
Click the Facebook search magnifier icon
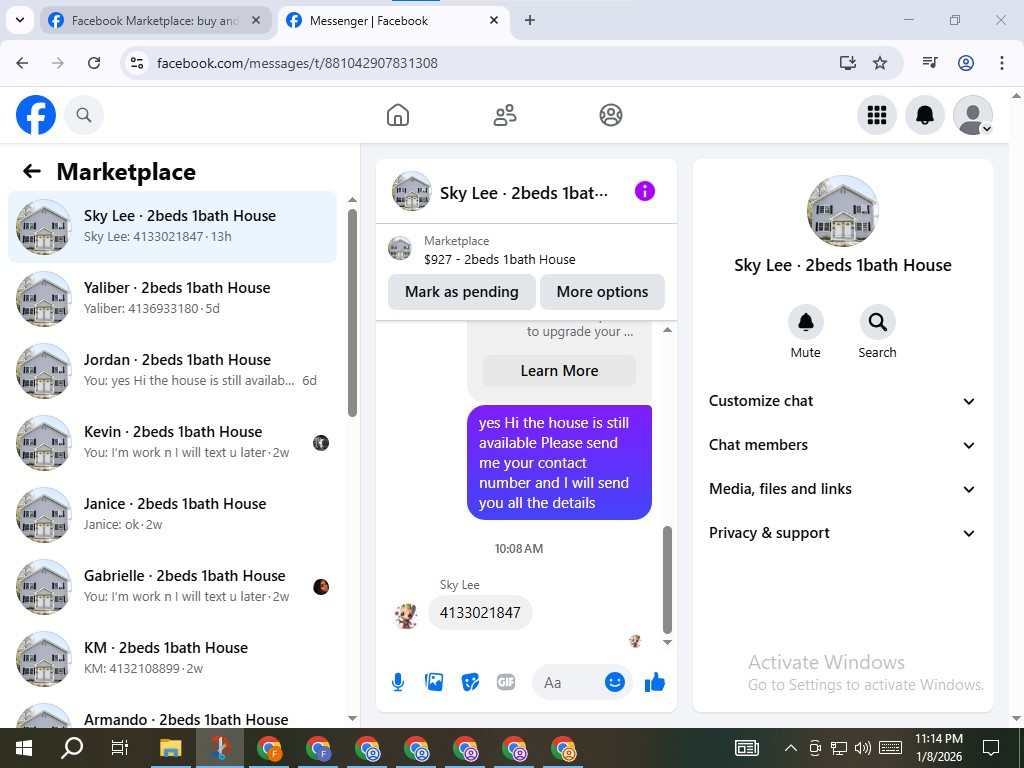click(84, 115)
